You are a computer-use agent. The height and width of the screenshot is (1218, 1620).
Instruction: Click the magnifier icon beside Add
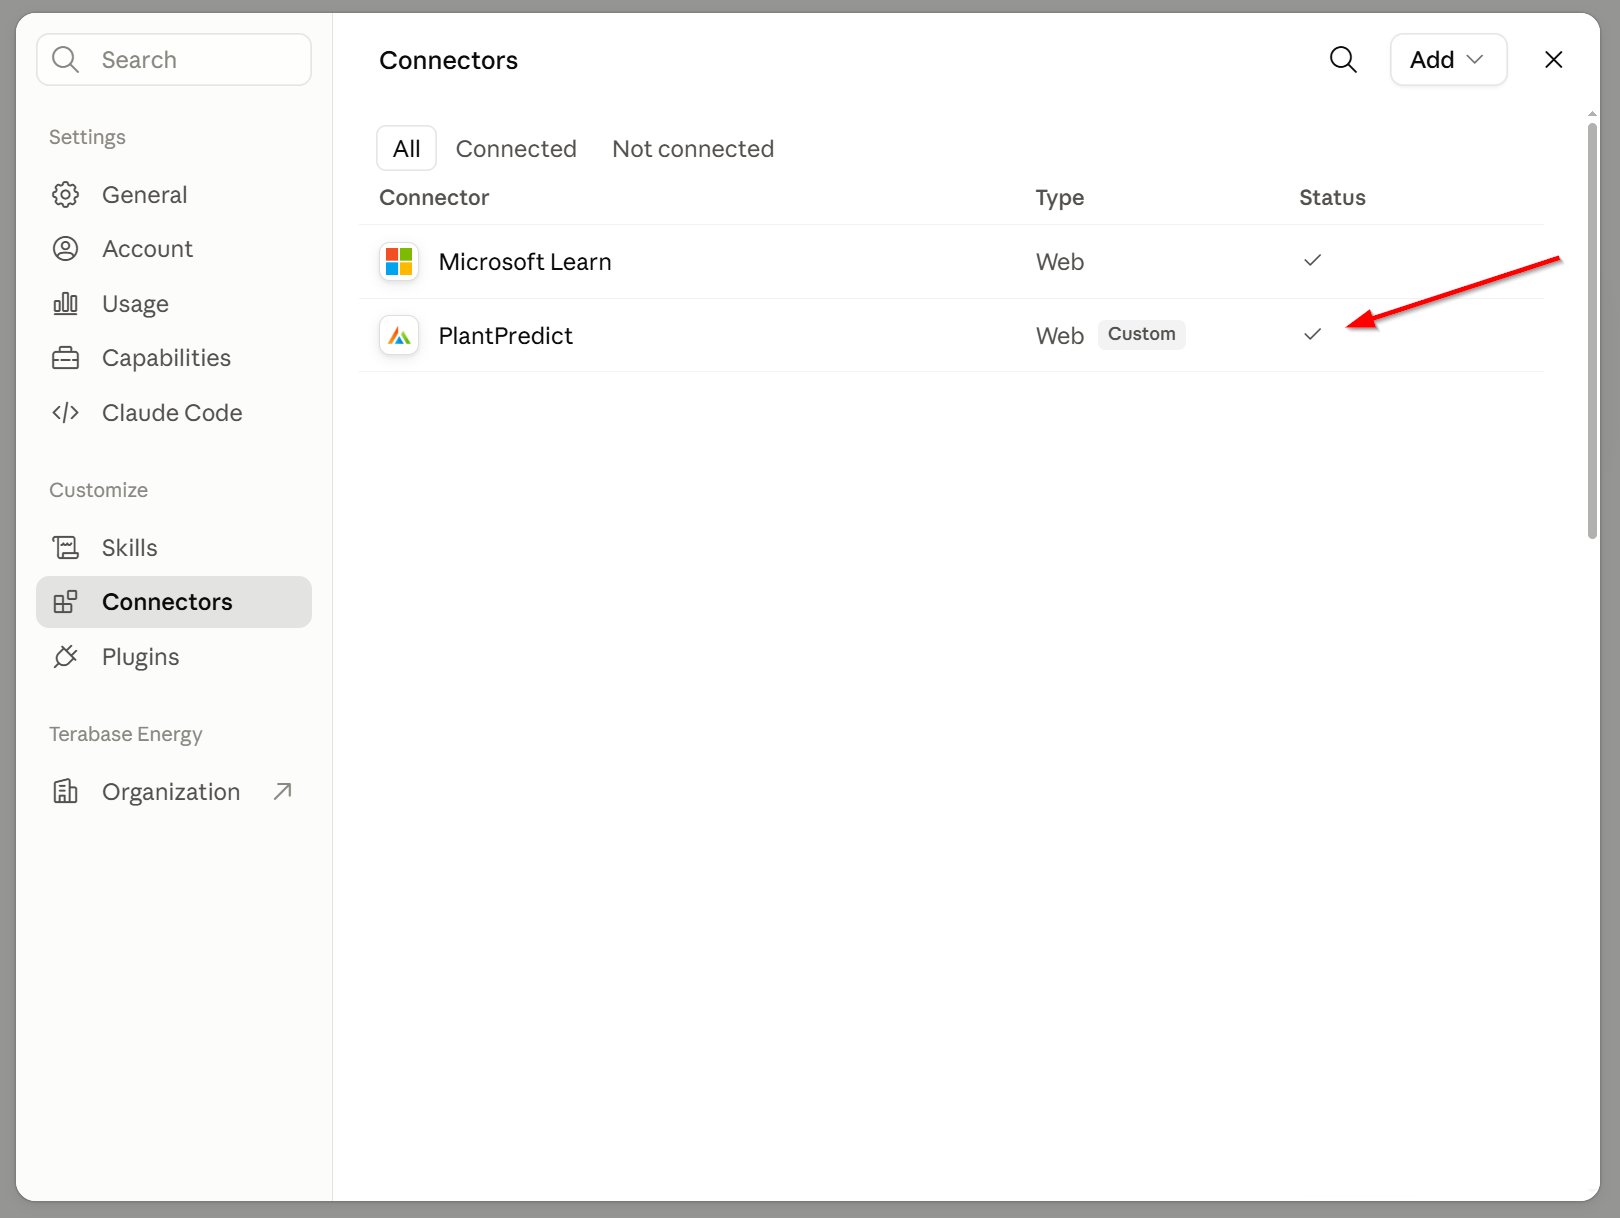coord(1343,60)
